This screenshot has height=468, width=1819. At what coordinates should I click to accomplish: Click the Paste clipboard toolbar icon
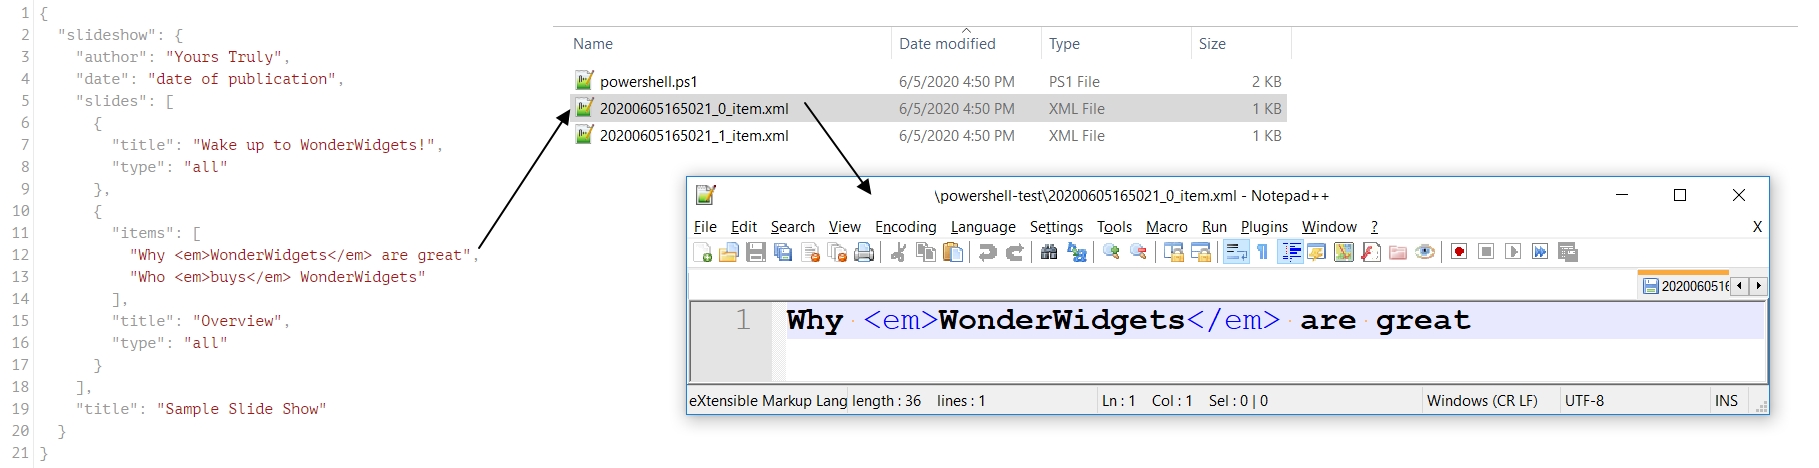tap(953, 252)
